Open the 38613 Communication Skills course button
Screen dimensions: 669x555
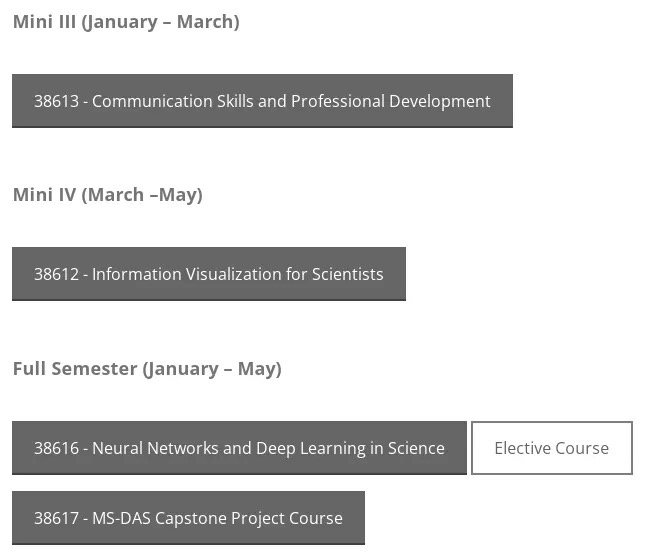pyautogui.click(x=262, y=101)
